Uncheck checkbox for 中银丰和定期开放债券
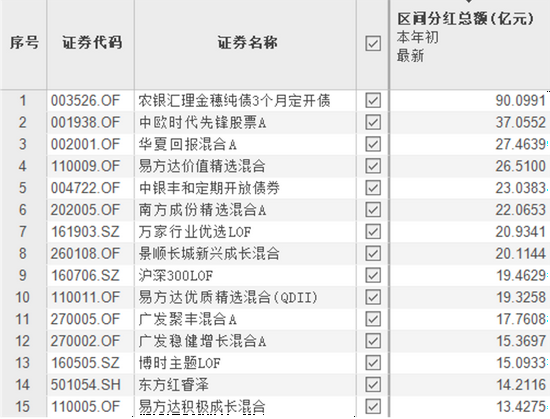Viewport: 550px width, 419px height. coord(373,188)
